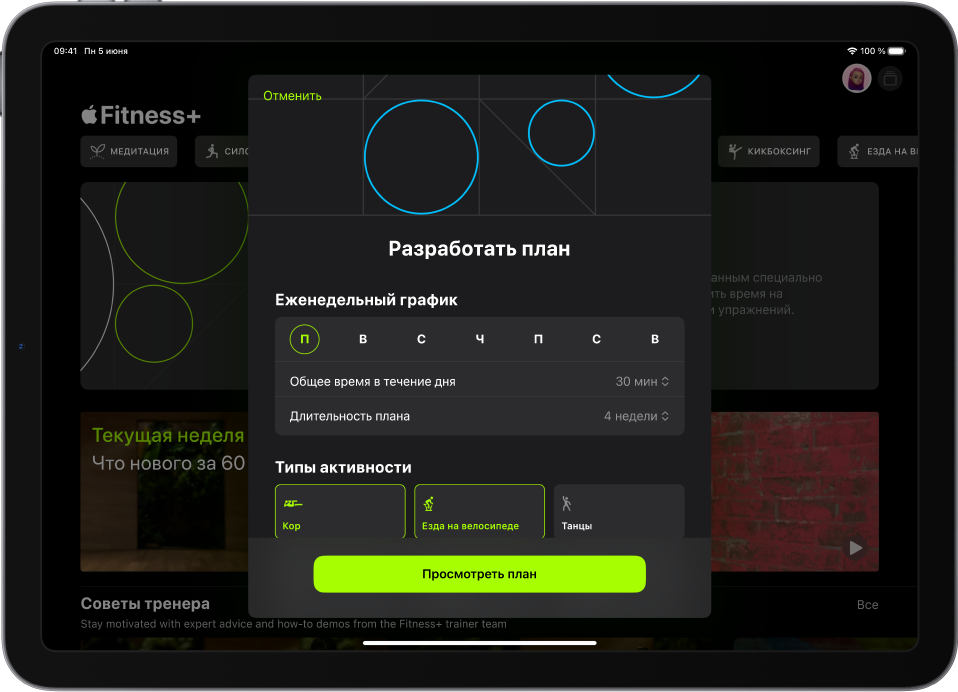Open the 30 мин daily time dropdown
Image resolution: width=958 pixels, height=692 pixels.
pos(642,382)
